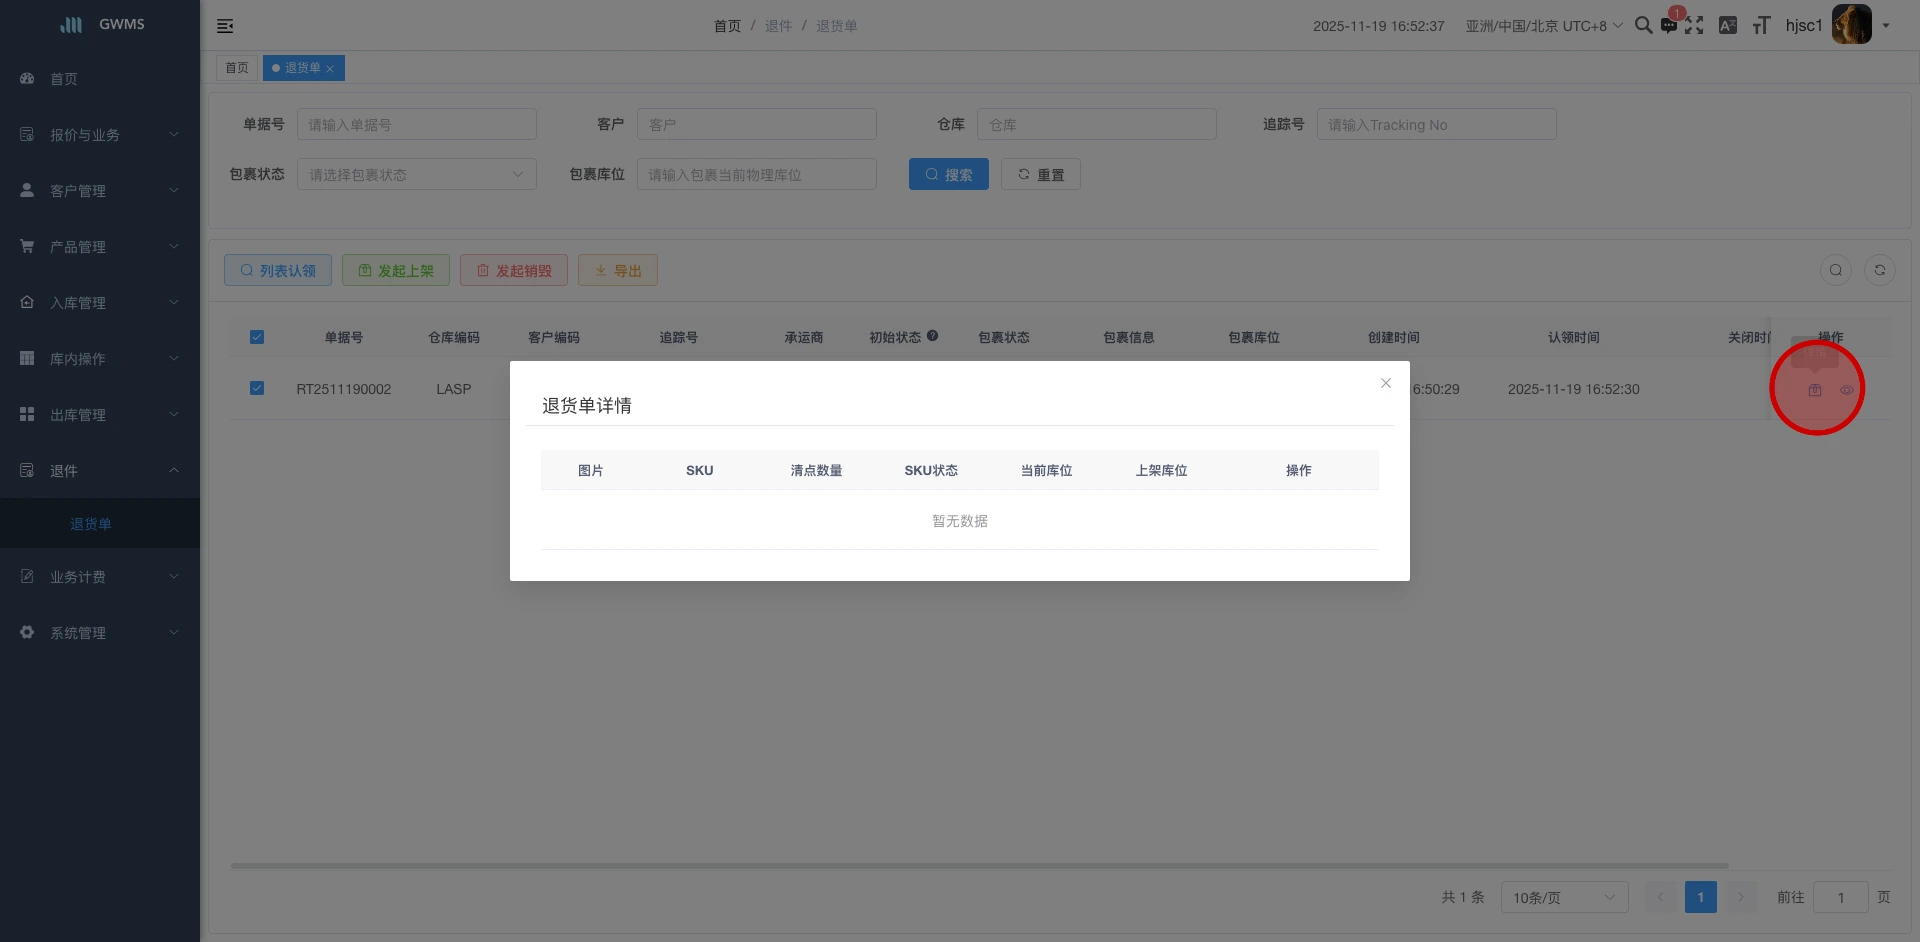Open the timezone UTC+8 dropdown
Screen dimensions: 1920x942
(x=1543, y=25)
